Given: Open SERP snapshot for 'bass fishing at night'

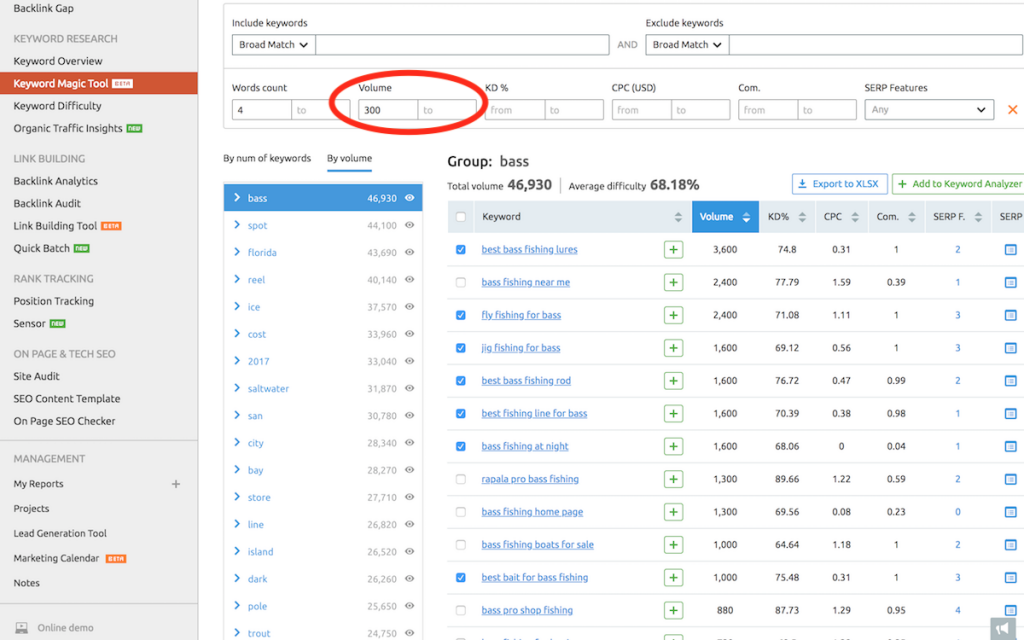Looking at the screenshot, I should (1010, 446).
